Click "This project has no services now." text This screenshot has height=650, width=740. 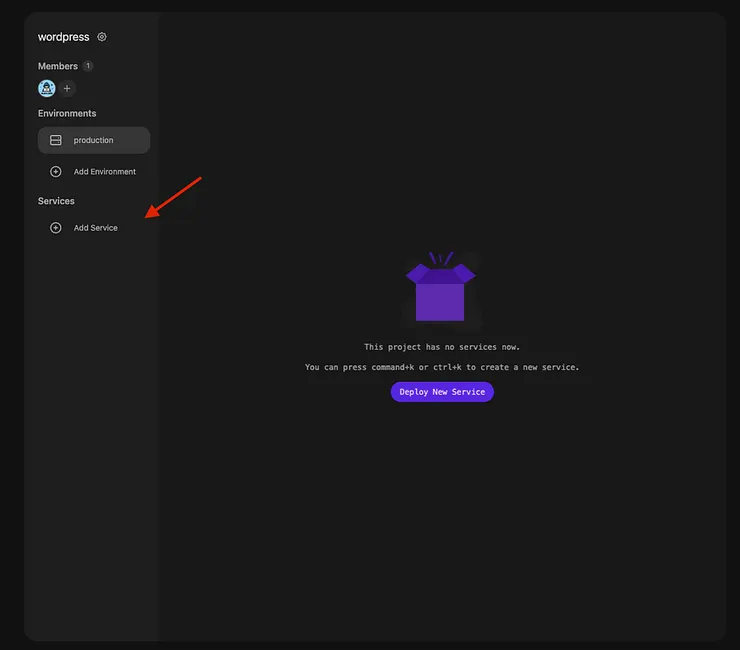tap(442, 347)
